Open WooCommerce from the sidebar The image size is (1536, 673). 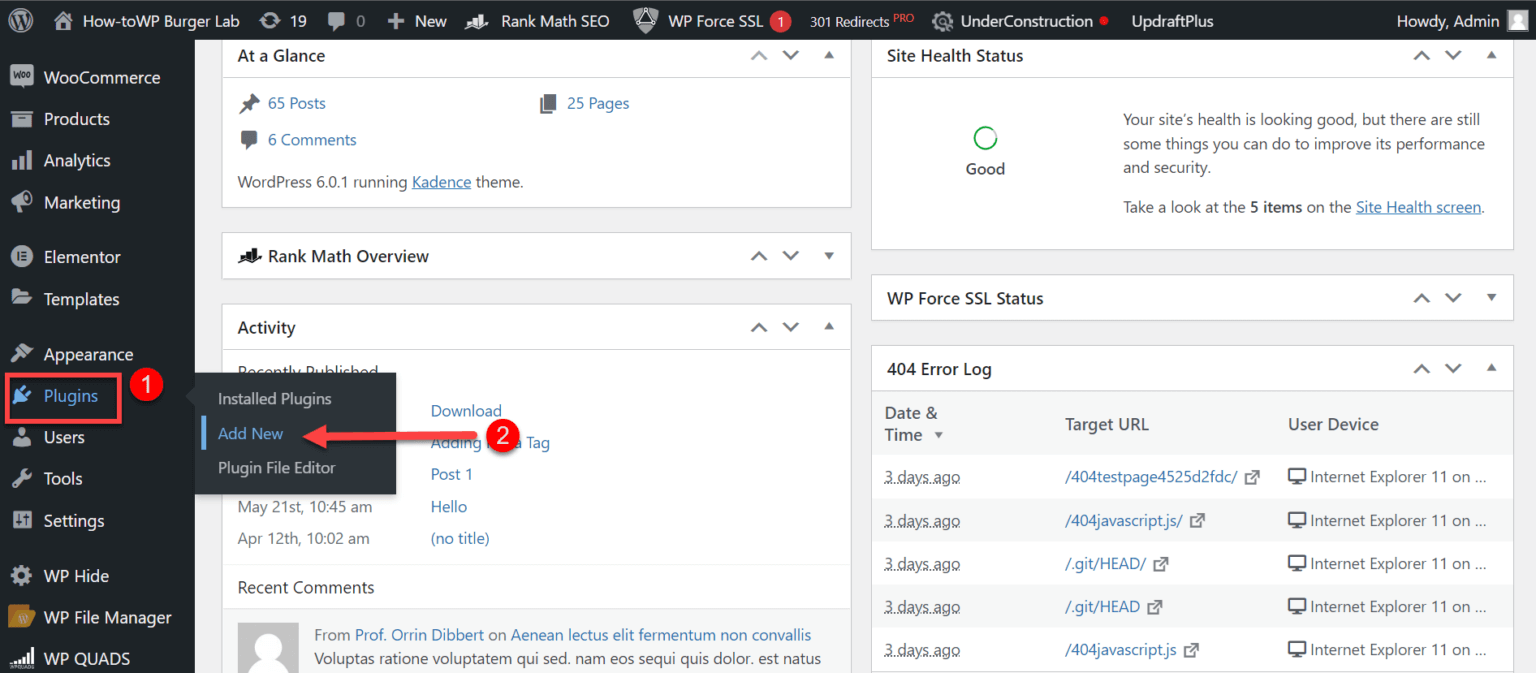(x=98, y=76)
